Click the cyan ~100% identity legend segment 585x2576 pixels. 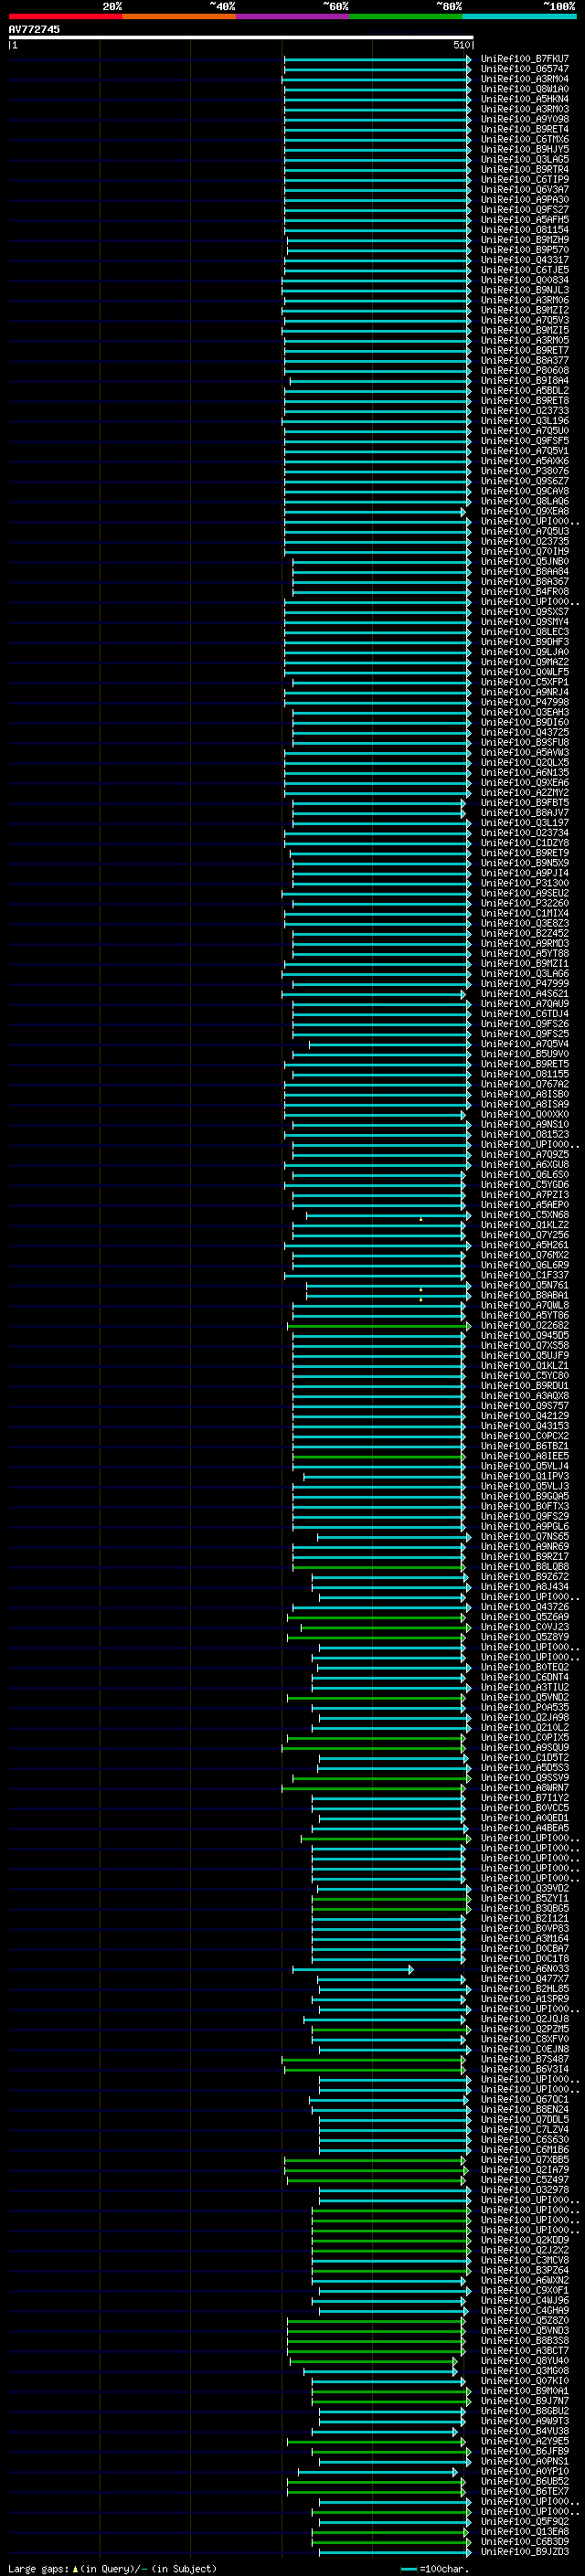tap(520, 16)
